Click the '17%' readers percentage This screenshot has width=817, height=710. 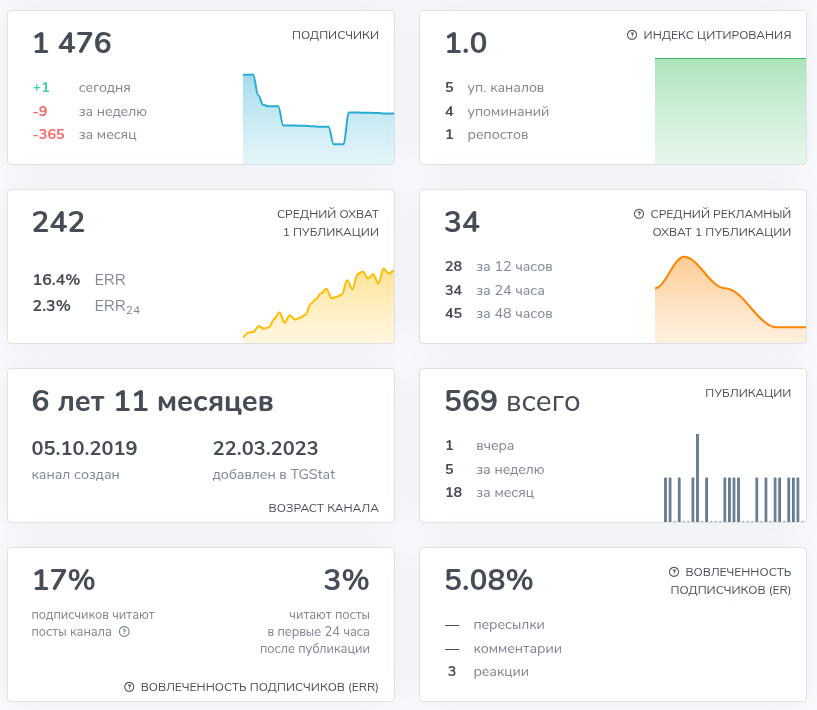pos(64,580)
